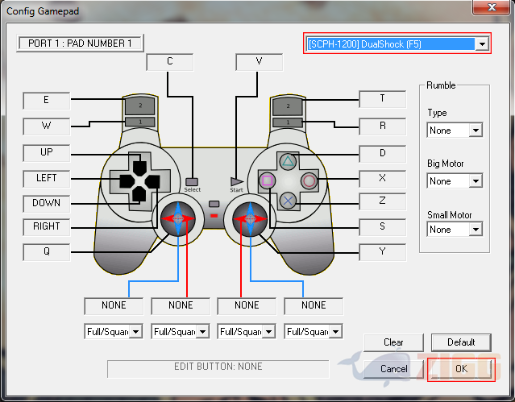Screen dimensions: 515x402
Task: Select the Select-button mapping box labeled C
Action: [x=170, y=62]
